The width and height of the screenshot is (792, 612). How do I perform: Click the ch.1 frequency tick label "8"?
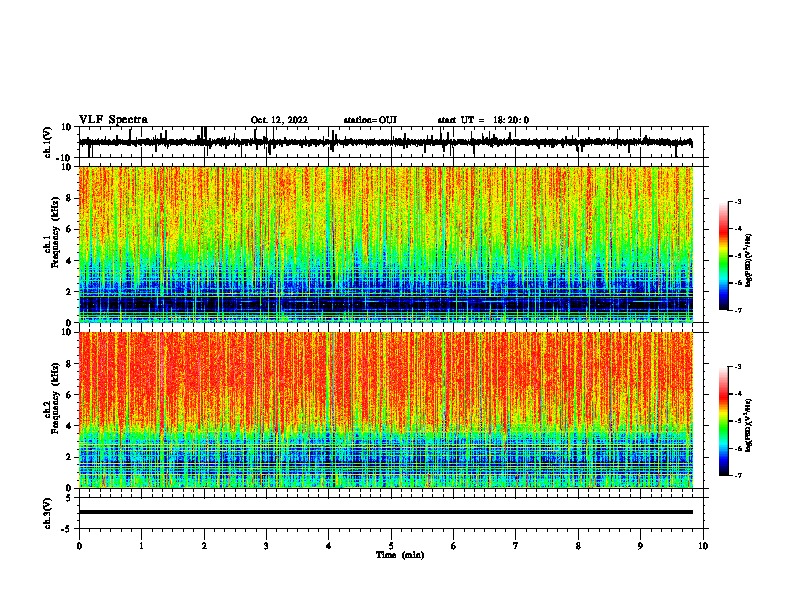pos(70,198)
